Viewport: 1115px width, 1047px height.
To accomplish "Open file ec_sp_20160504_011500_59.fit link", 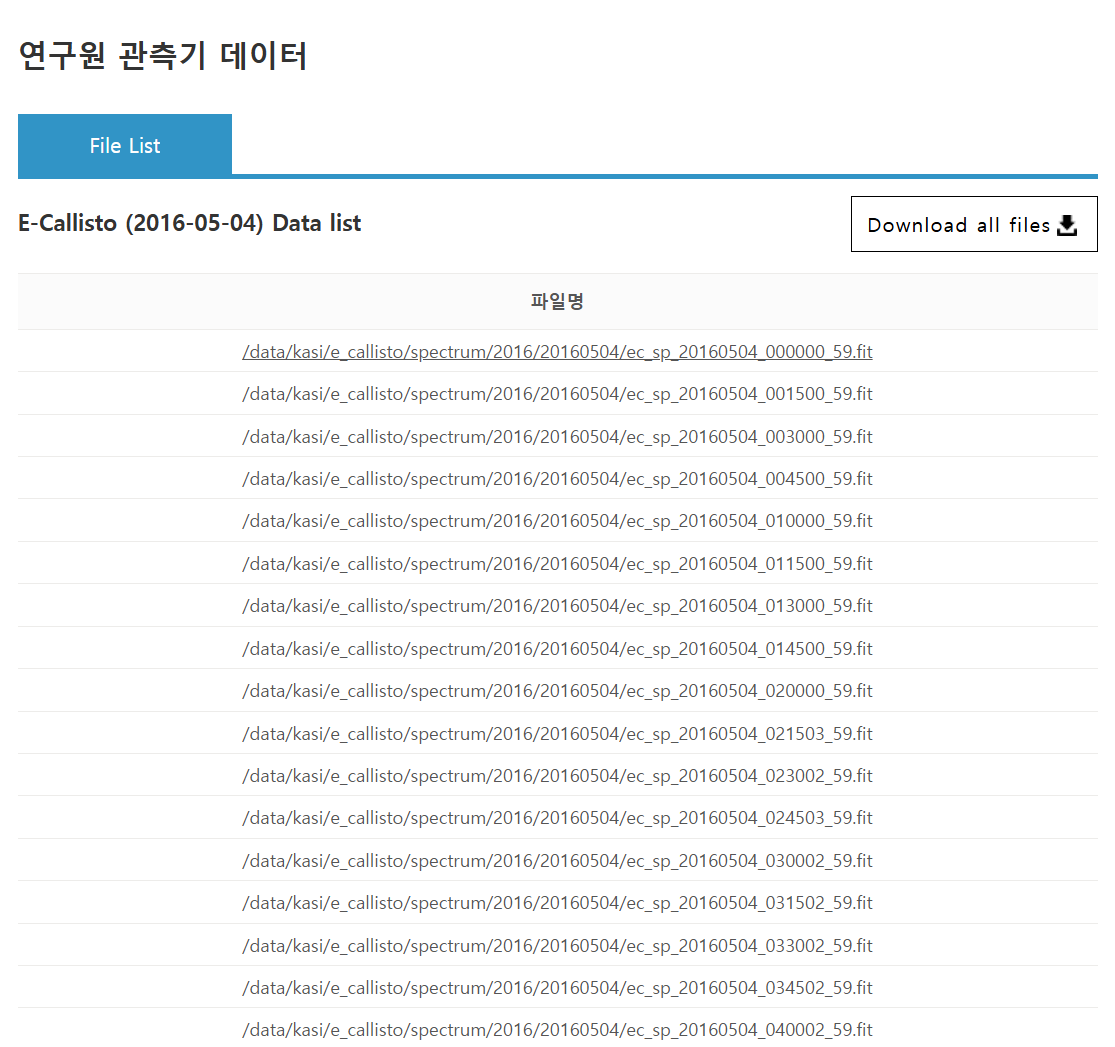I will (x=557, y=563).
